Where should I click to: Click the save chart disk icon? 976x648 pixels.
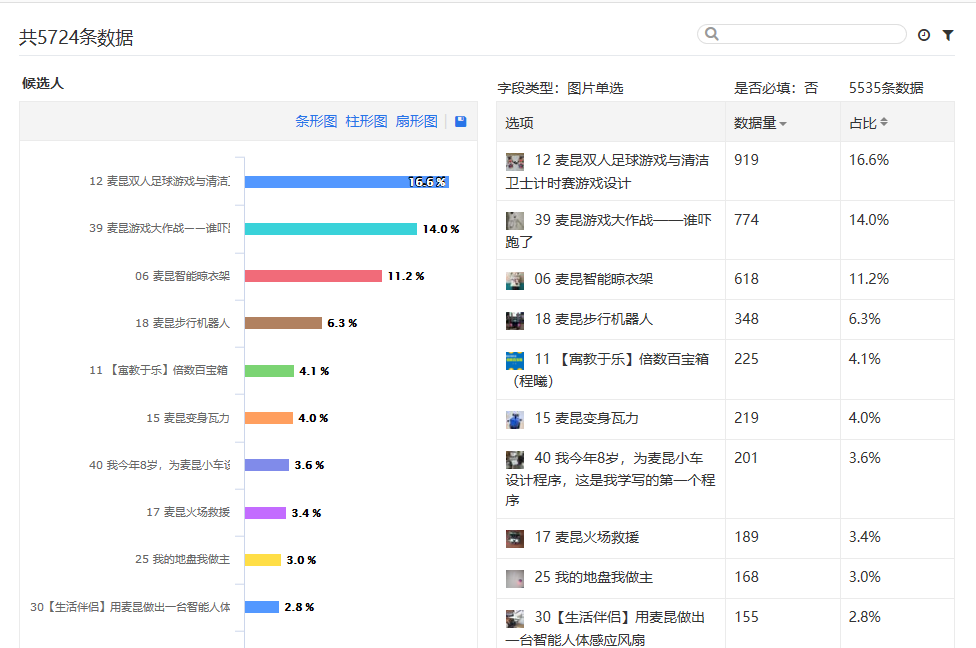coord(461,121)
